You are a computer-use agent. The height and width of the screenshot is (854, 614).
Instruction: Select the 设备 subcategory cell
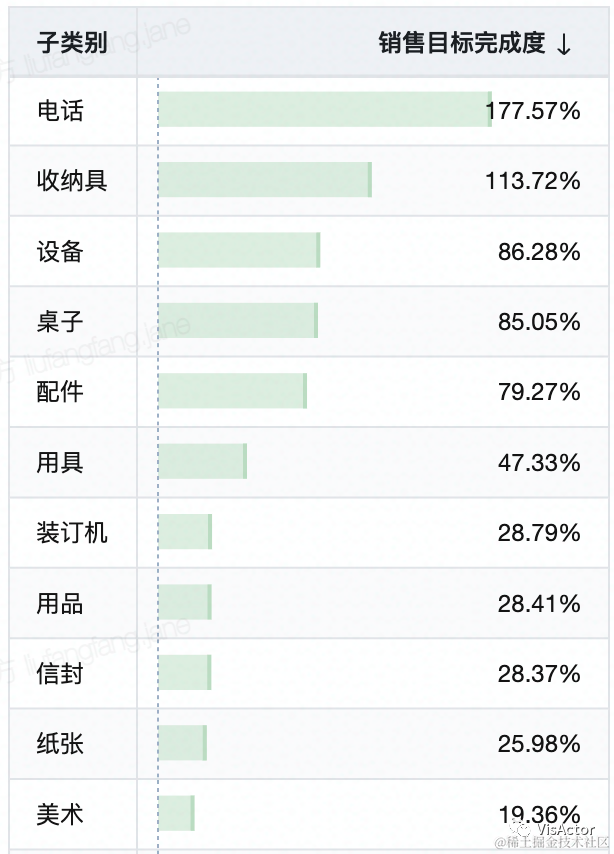pos(60,251)
